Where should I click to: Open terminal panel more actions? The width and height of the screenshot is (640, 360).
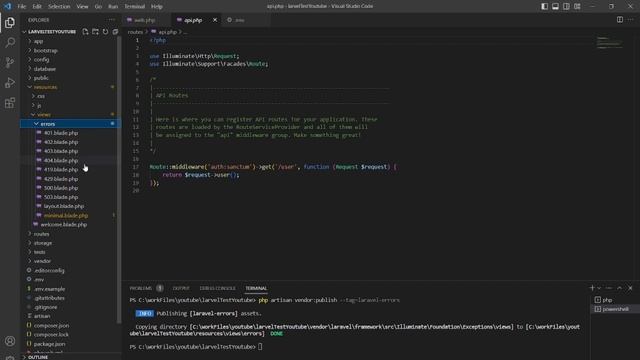coord(609,288)
